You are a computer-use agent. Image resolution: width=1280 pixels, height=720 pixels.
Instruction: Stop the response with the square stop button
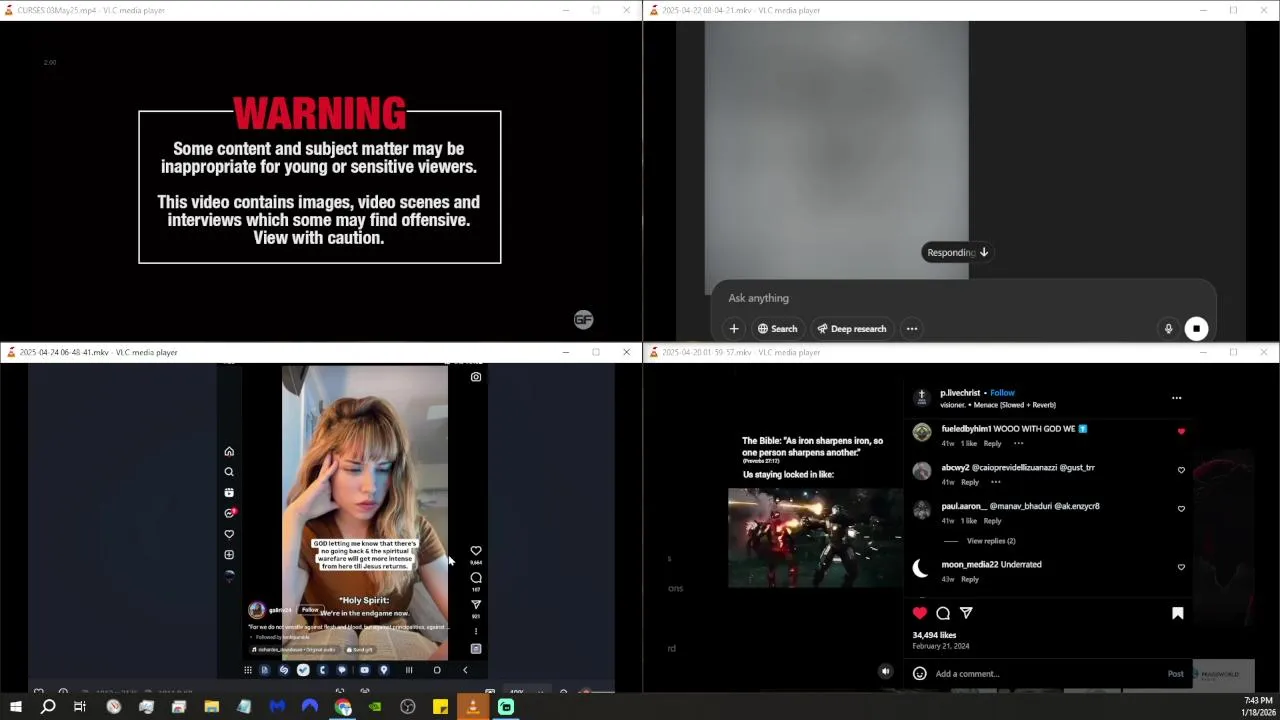point(1196,329)
